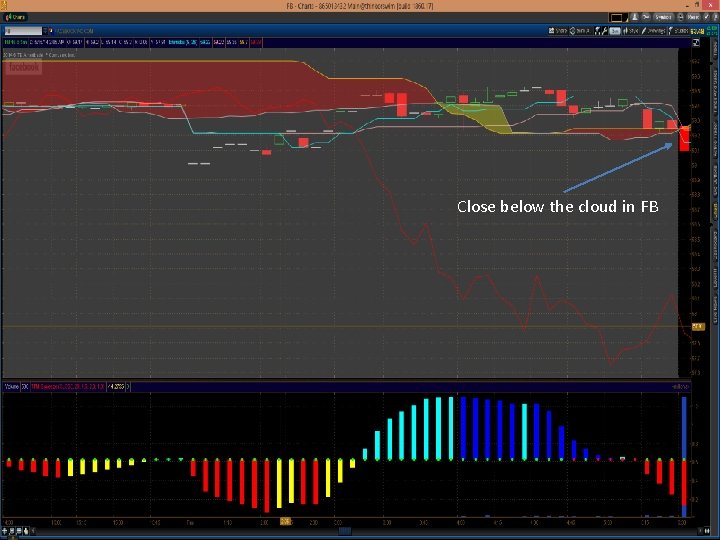
Task: Click the Symbol button in the top bar
Action: click(664, 17)
